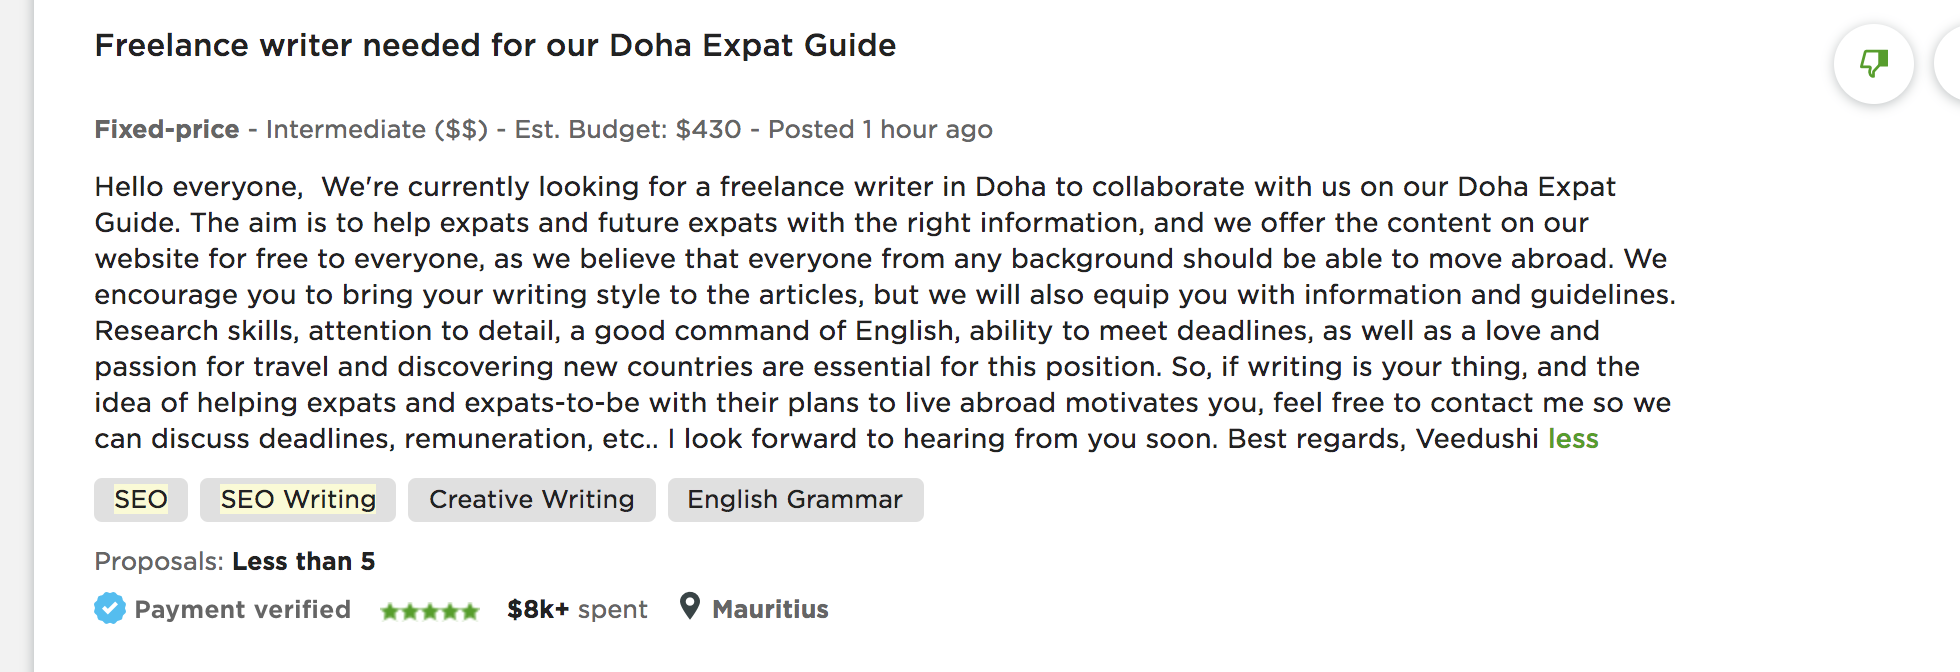Click the Payment verified text label

(243, 609)
